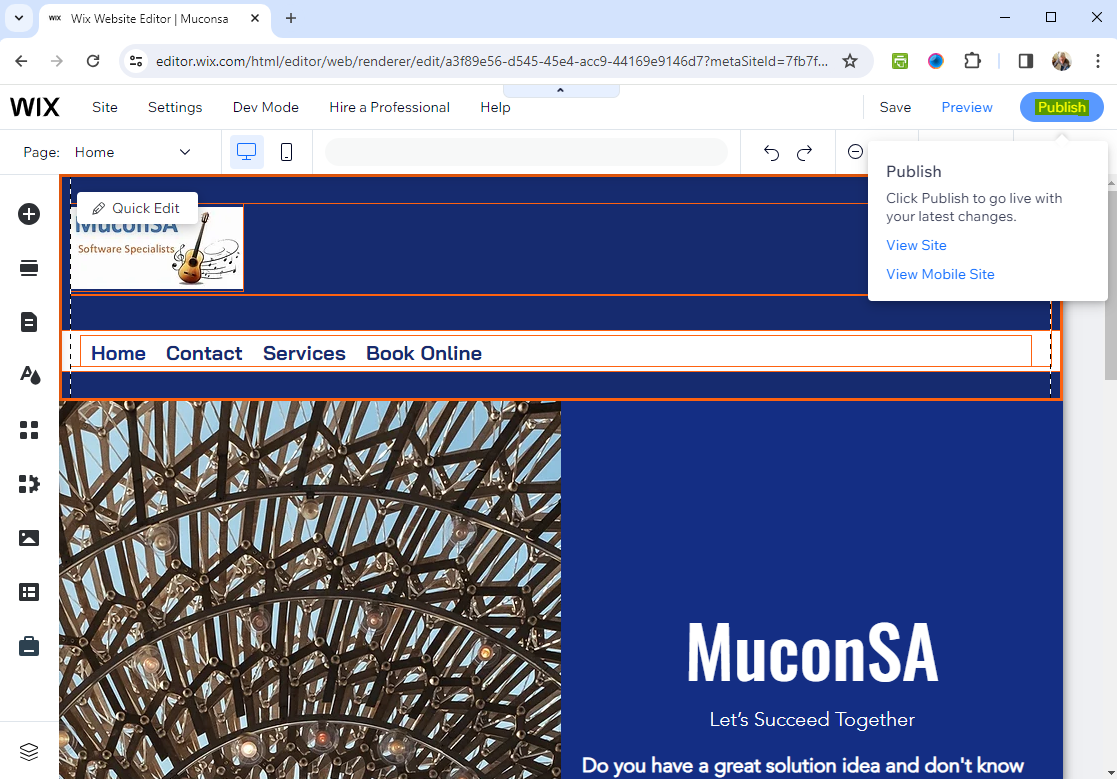Switch to mobile view editor
This screenshot has height=779, width=1117.
pos(286,152)
